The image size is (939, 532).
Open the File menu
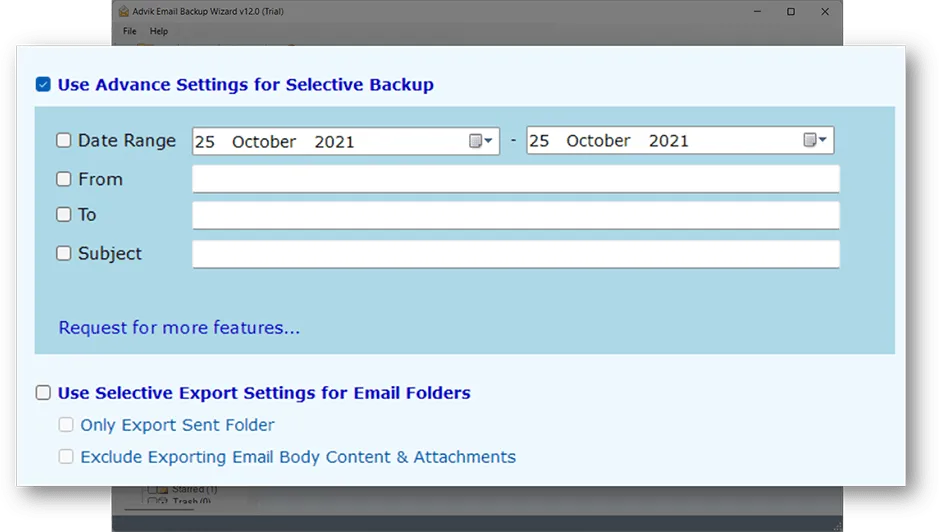(130, 31)
